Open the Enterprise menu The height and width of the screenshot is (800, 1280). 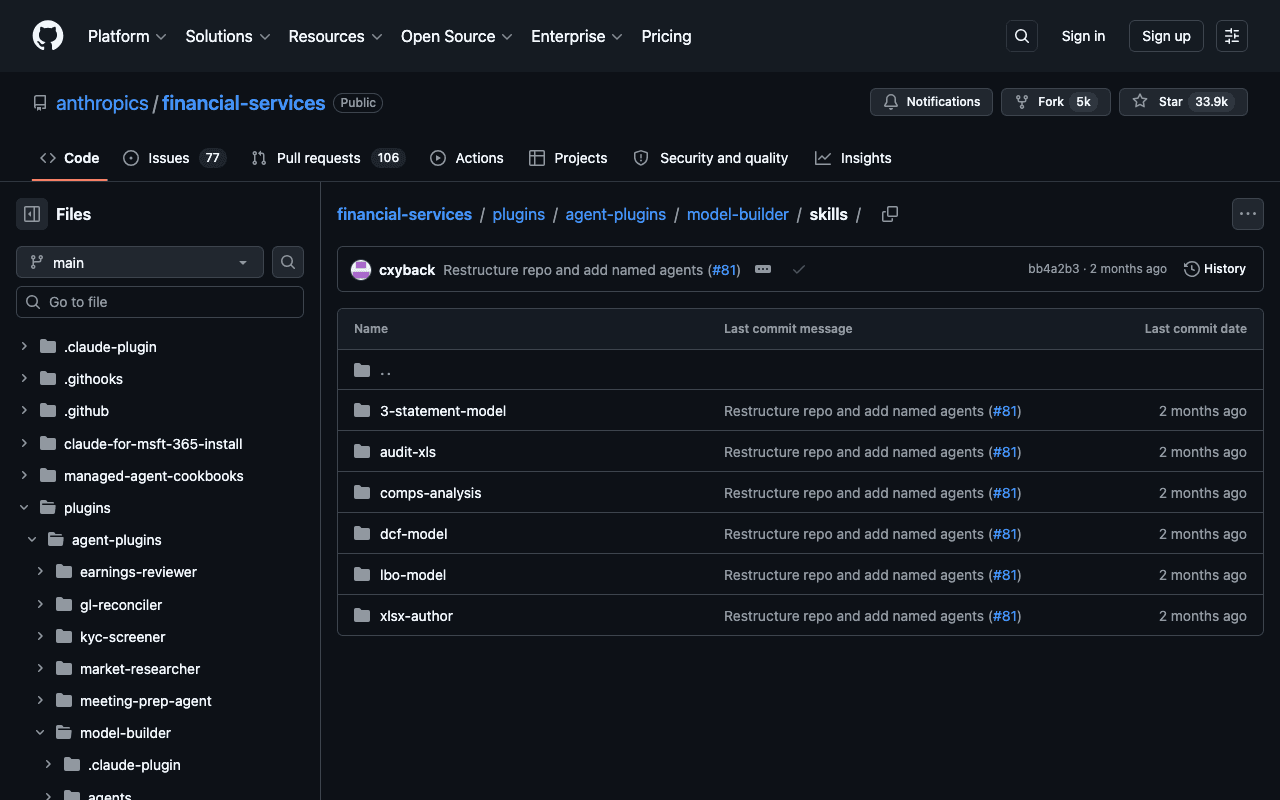click(577, 36)
